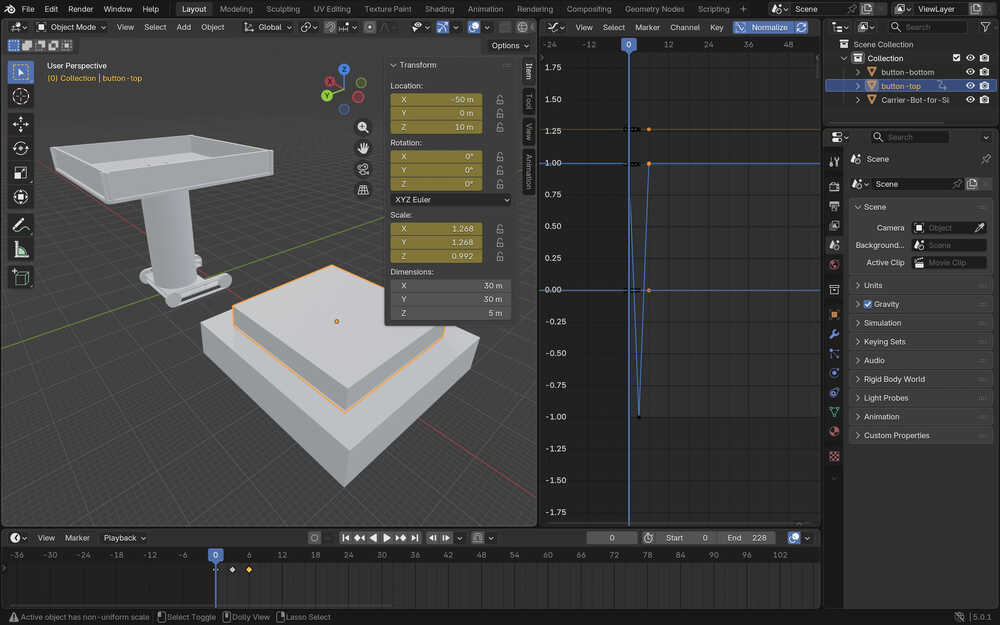This screenshot has width=1000, height=625.
Task: Activate the Rotate tool
Action: [20, 148]
